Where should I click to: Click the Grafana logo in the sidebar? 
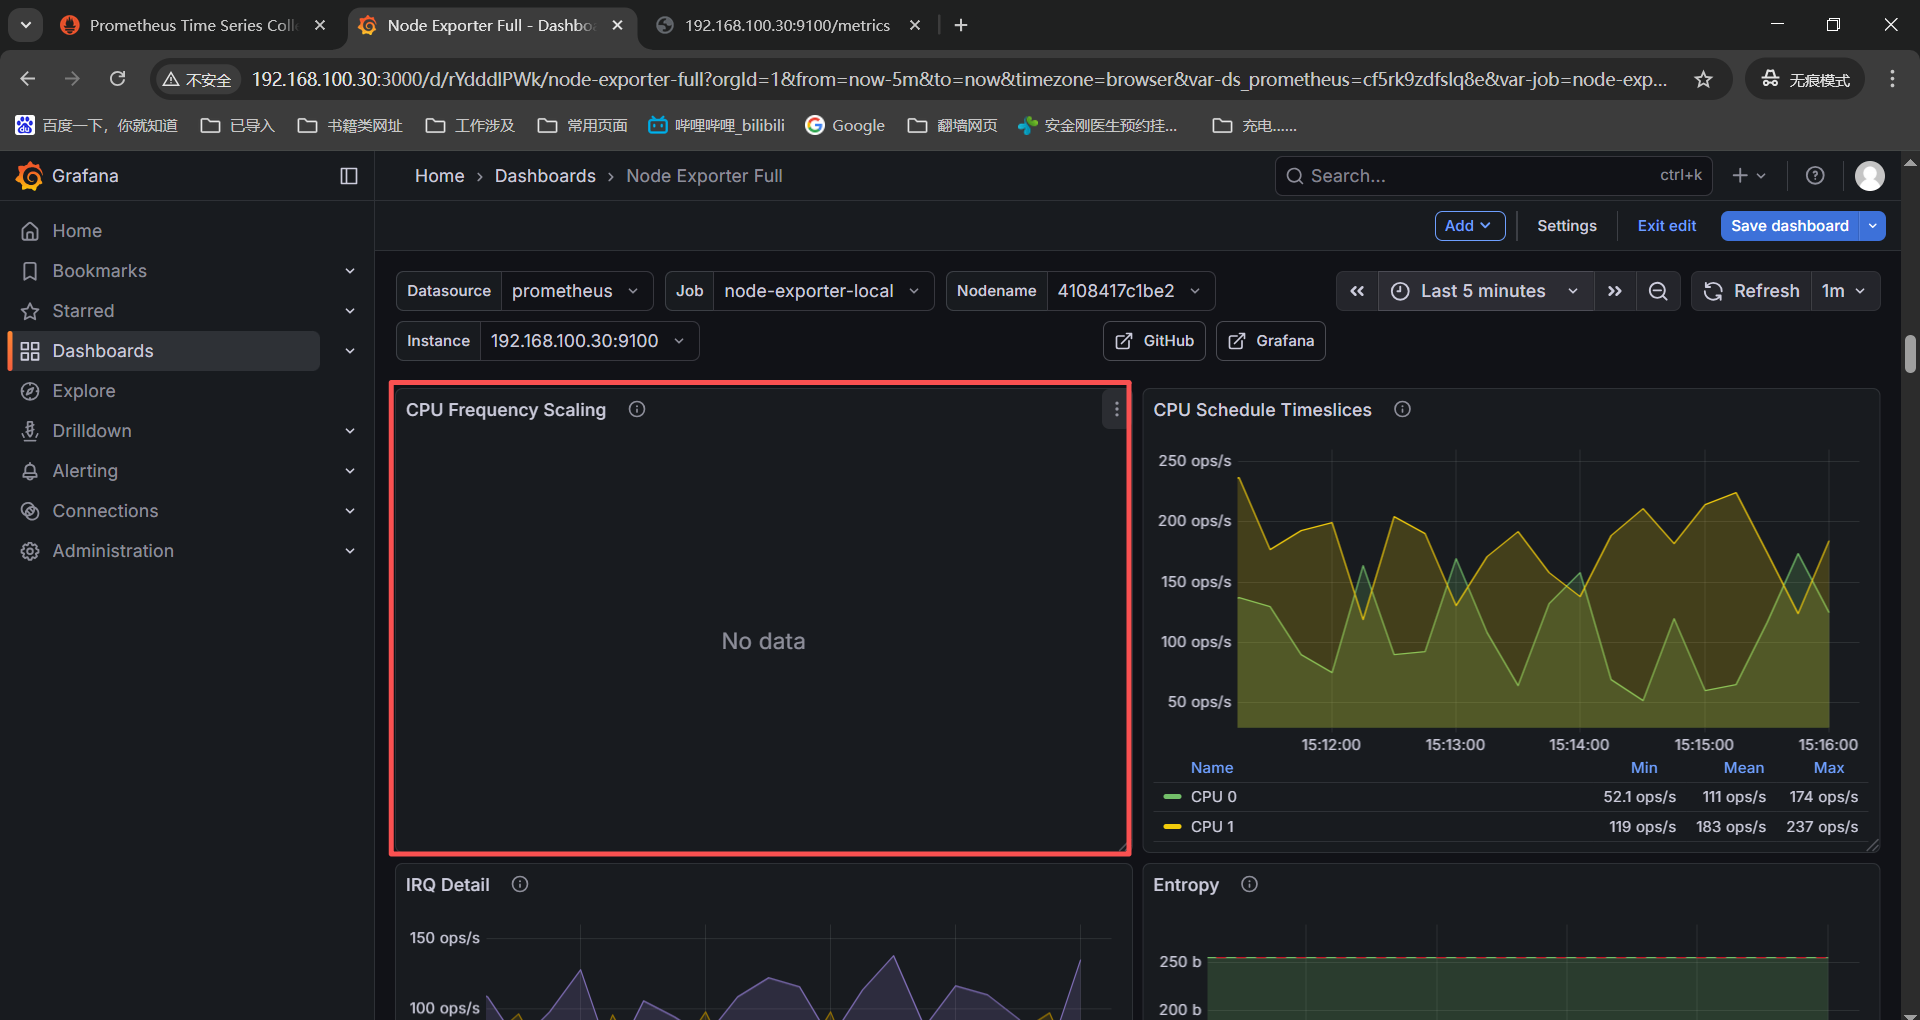click(x=29, y=176)
